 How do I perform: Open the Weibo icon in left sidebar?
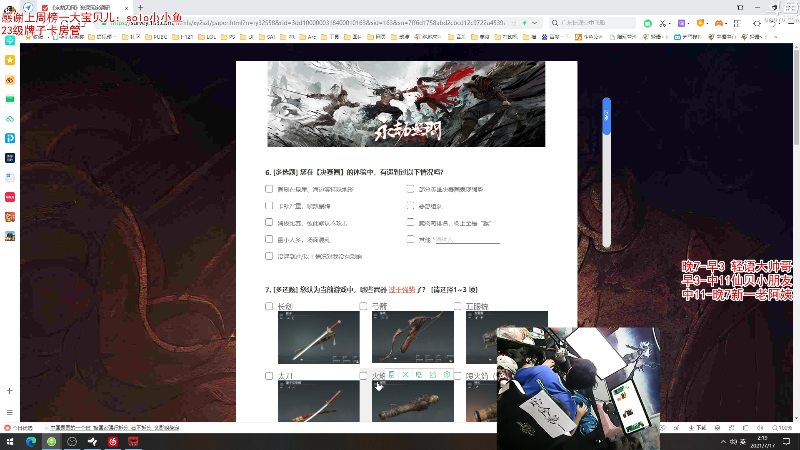(x=10, y=80)
